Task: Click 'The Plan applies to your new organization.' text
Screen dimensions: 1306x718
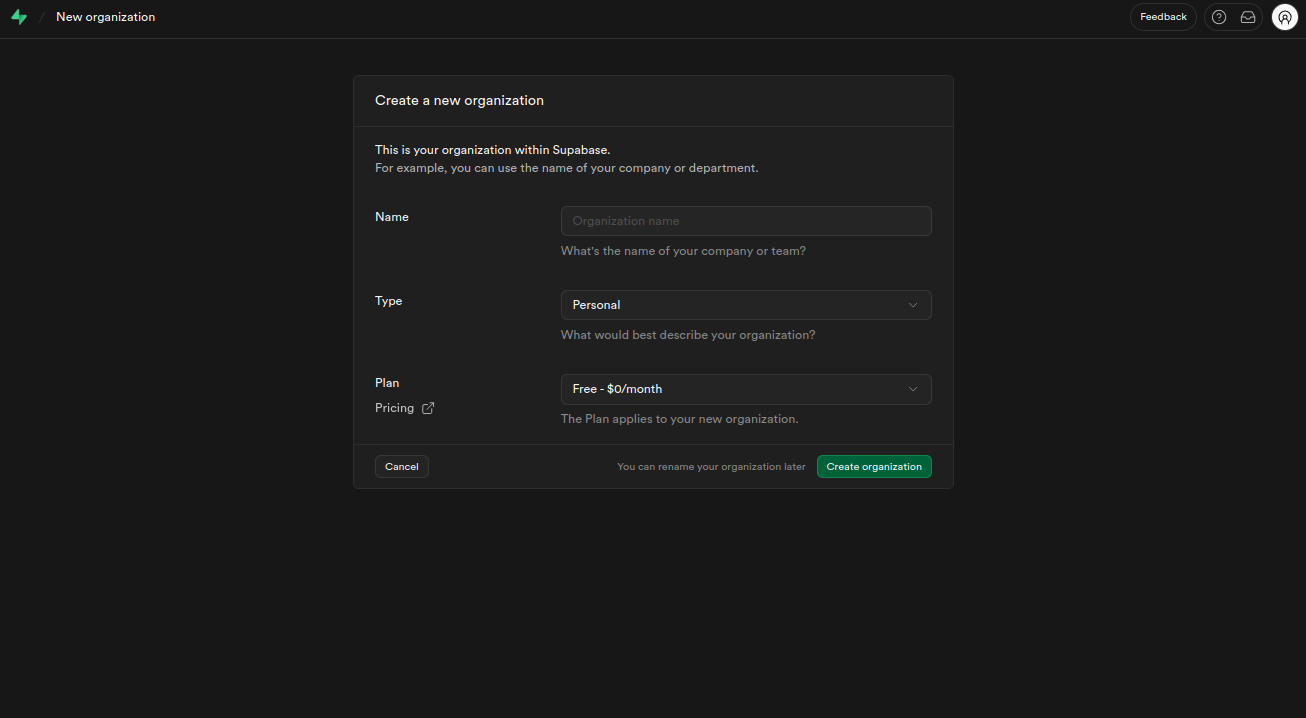Action: [679, 419]
